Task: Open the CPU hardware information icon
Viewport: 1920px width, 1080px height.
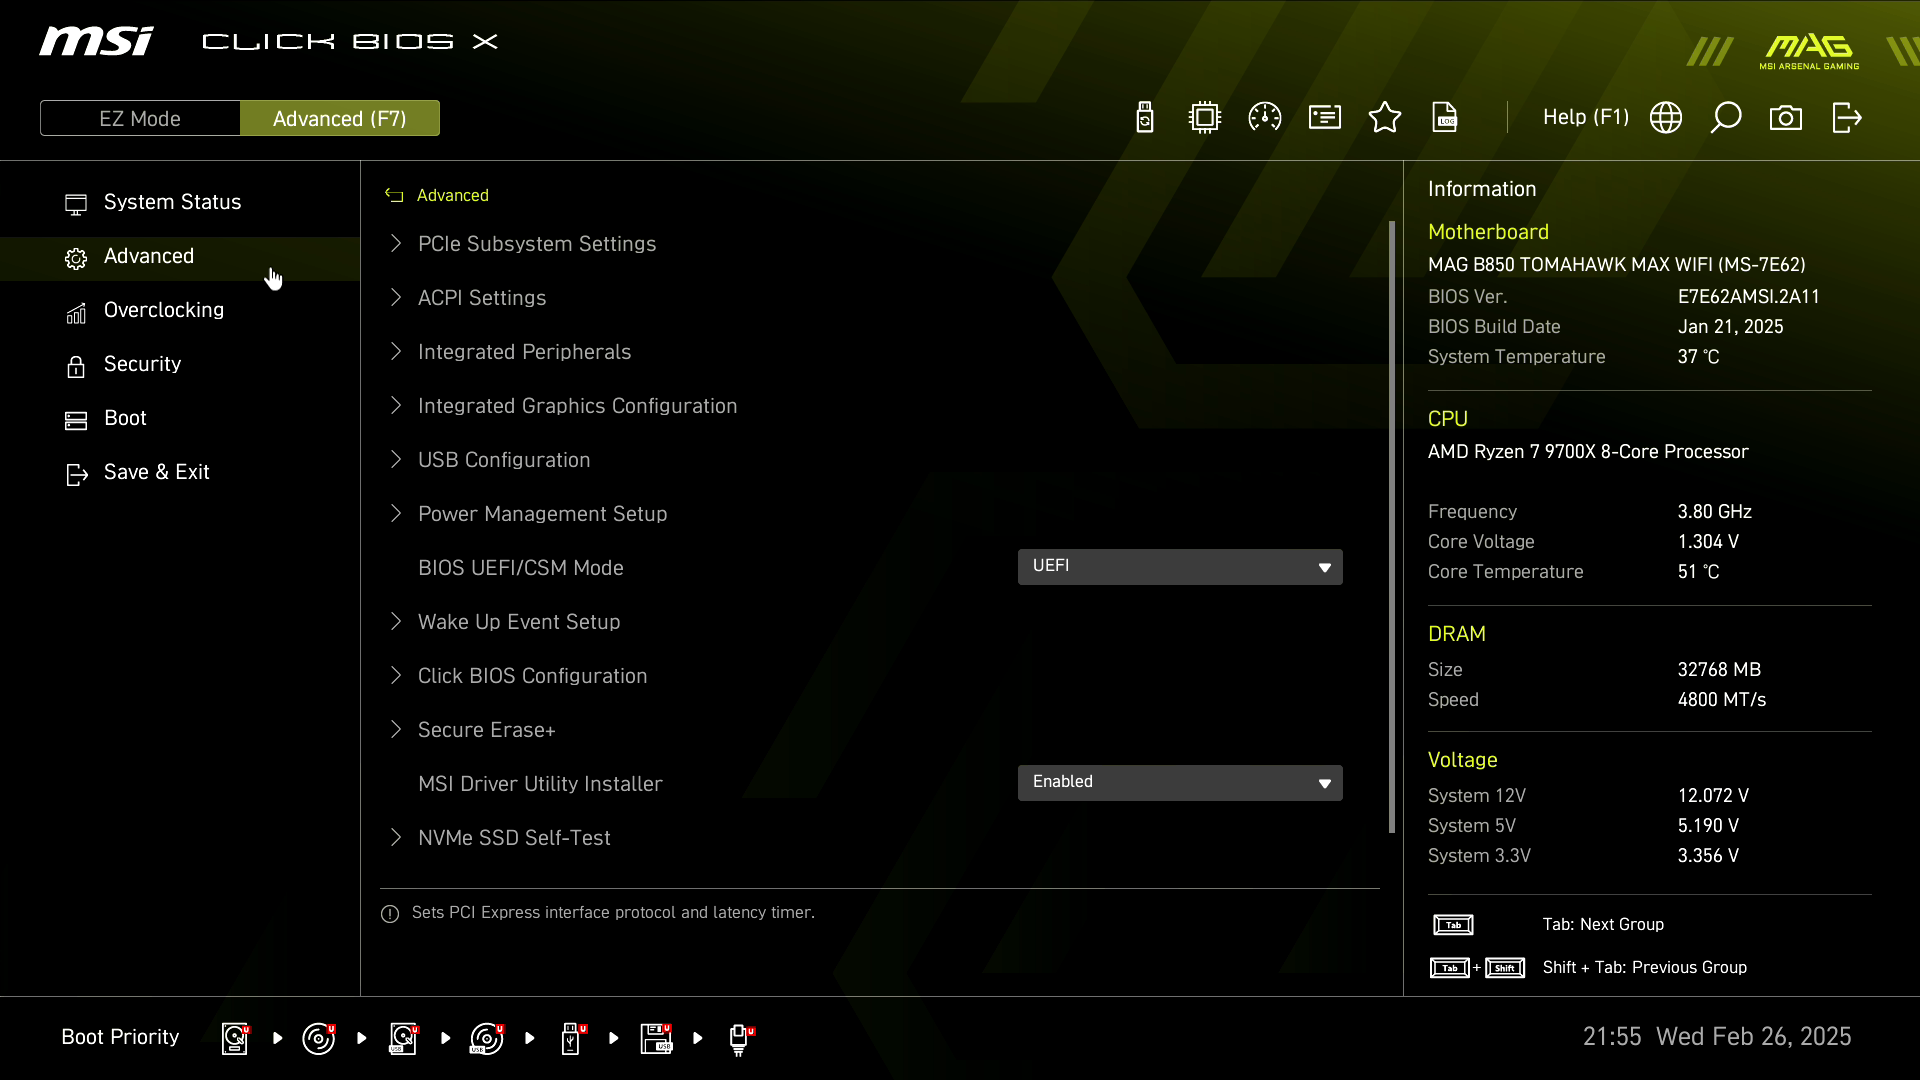Action: 1204,117
